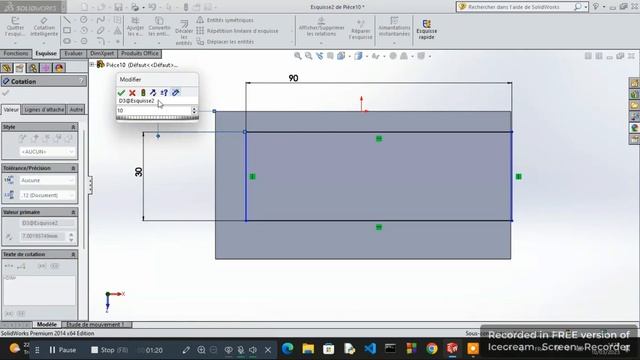Open Google Chrome from taskbar
Screen dimensions: 640x360
432,349
